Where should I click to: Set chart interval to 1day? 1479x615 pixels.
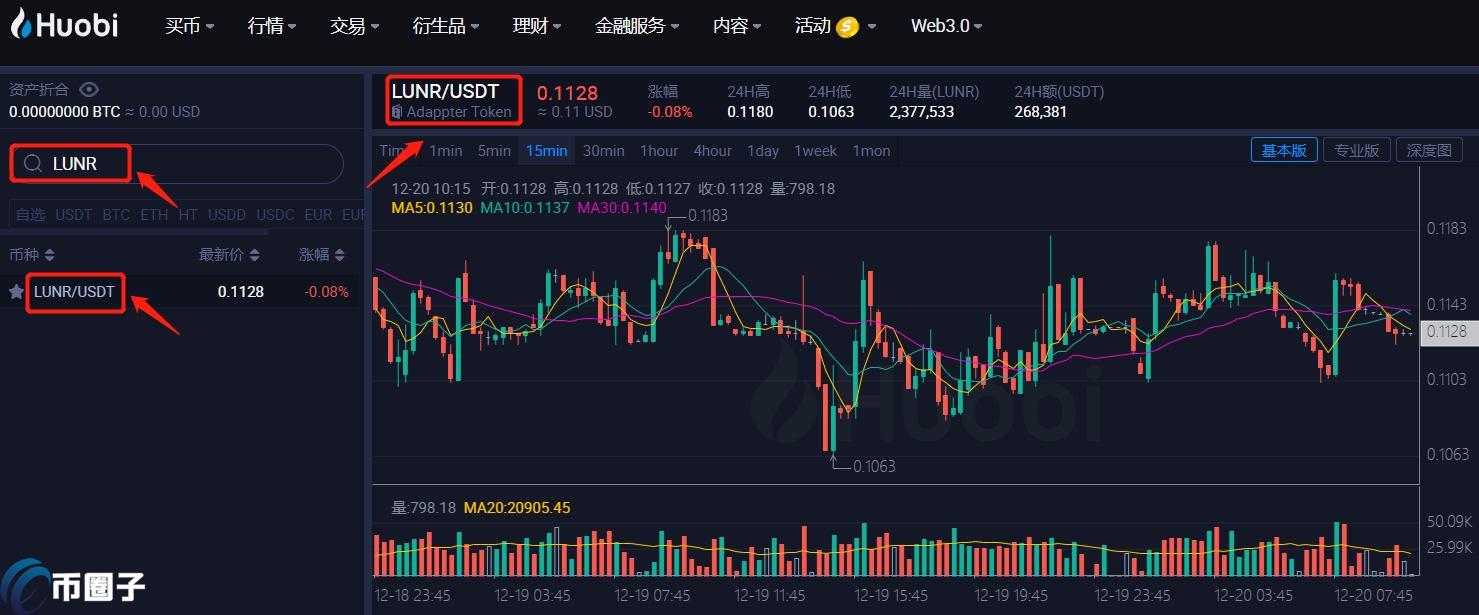pyautogui.click(x=763, y=151)
